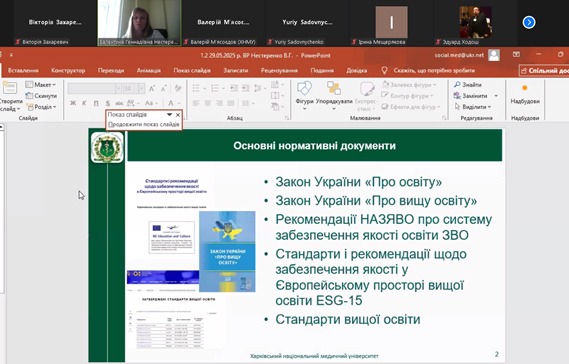
Task: Click the account profile picture icon
Action: point(494,55)
